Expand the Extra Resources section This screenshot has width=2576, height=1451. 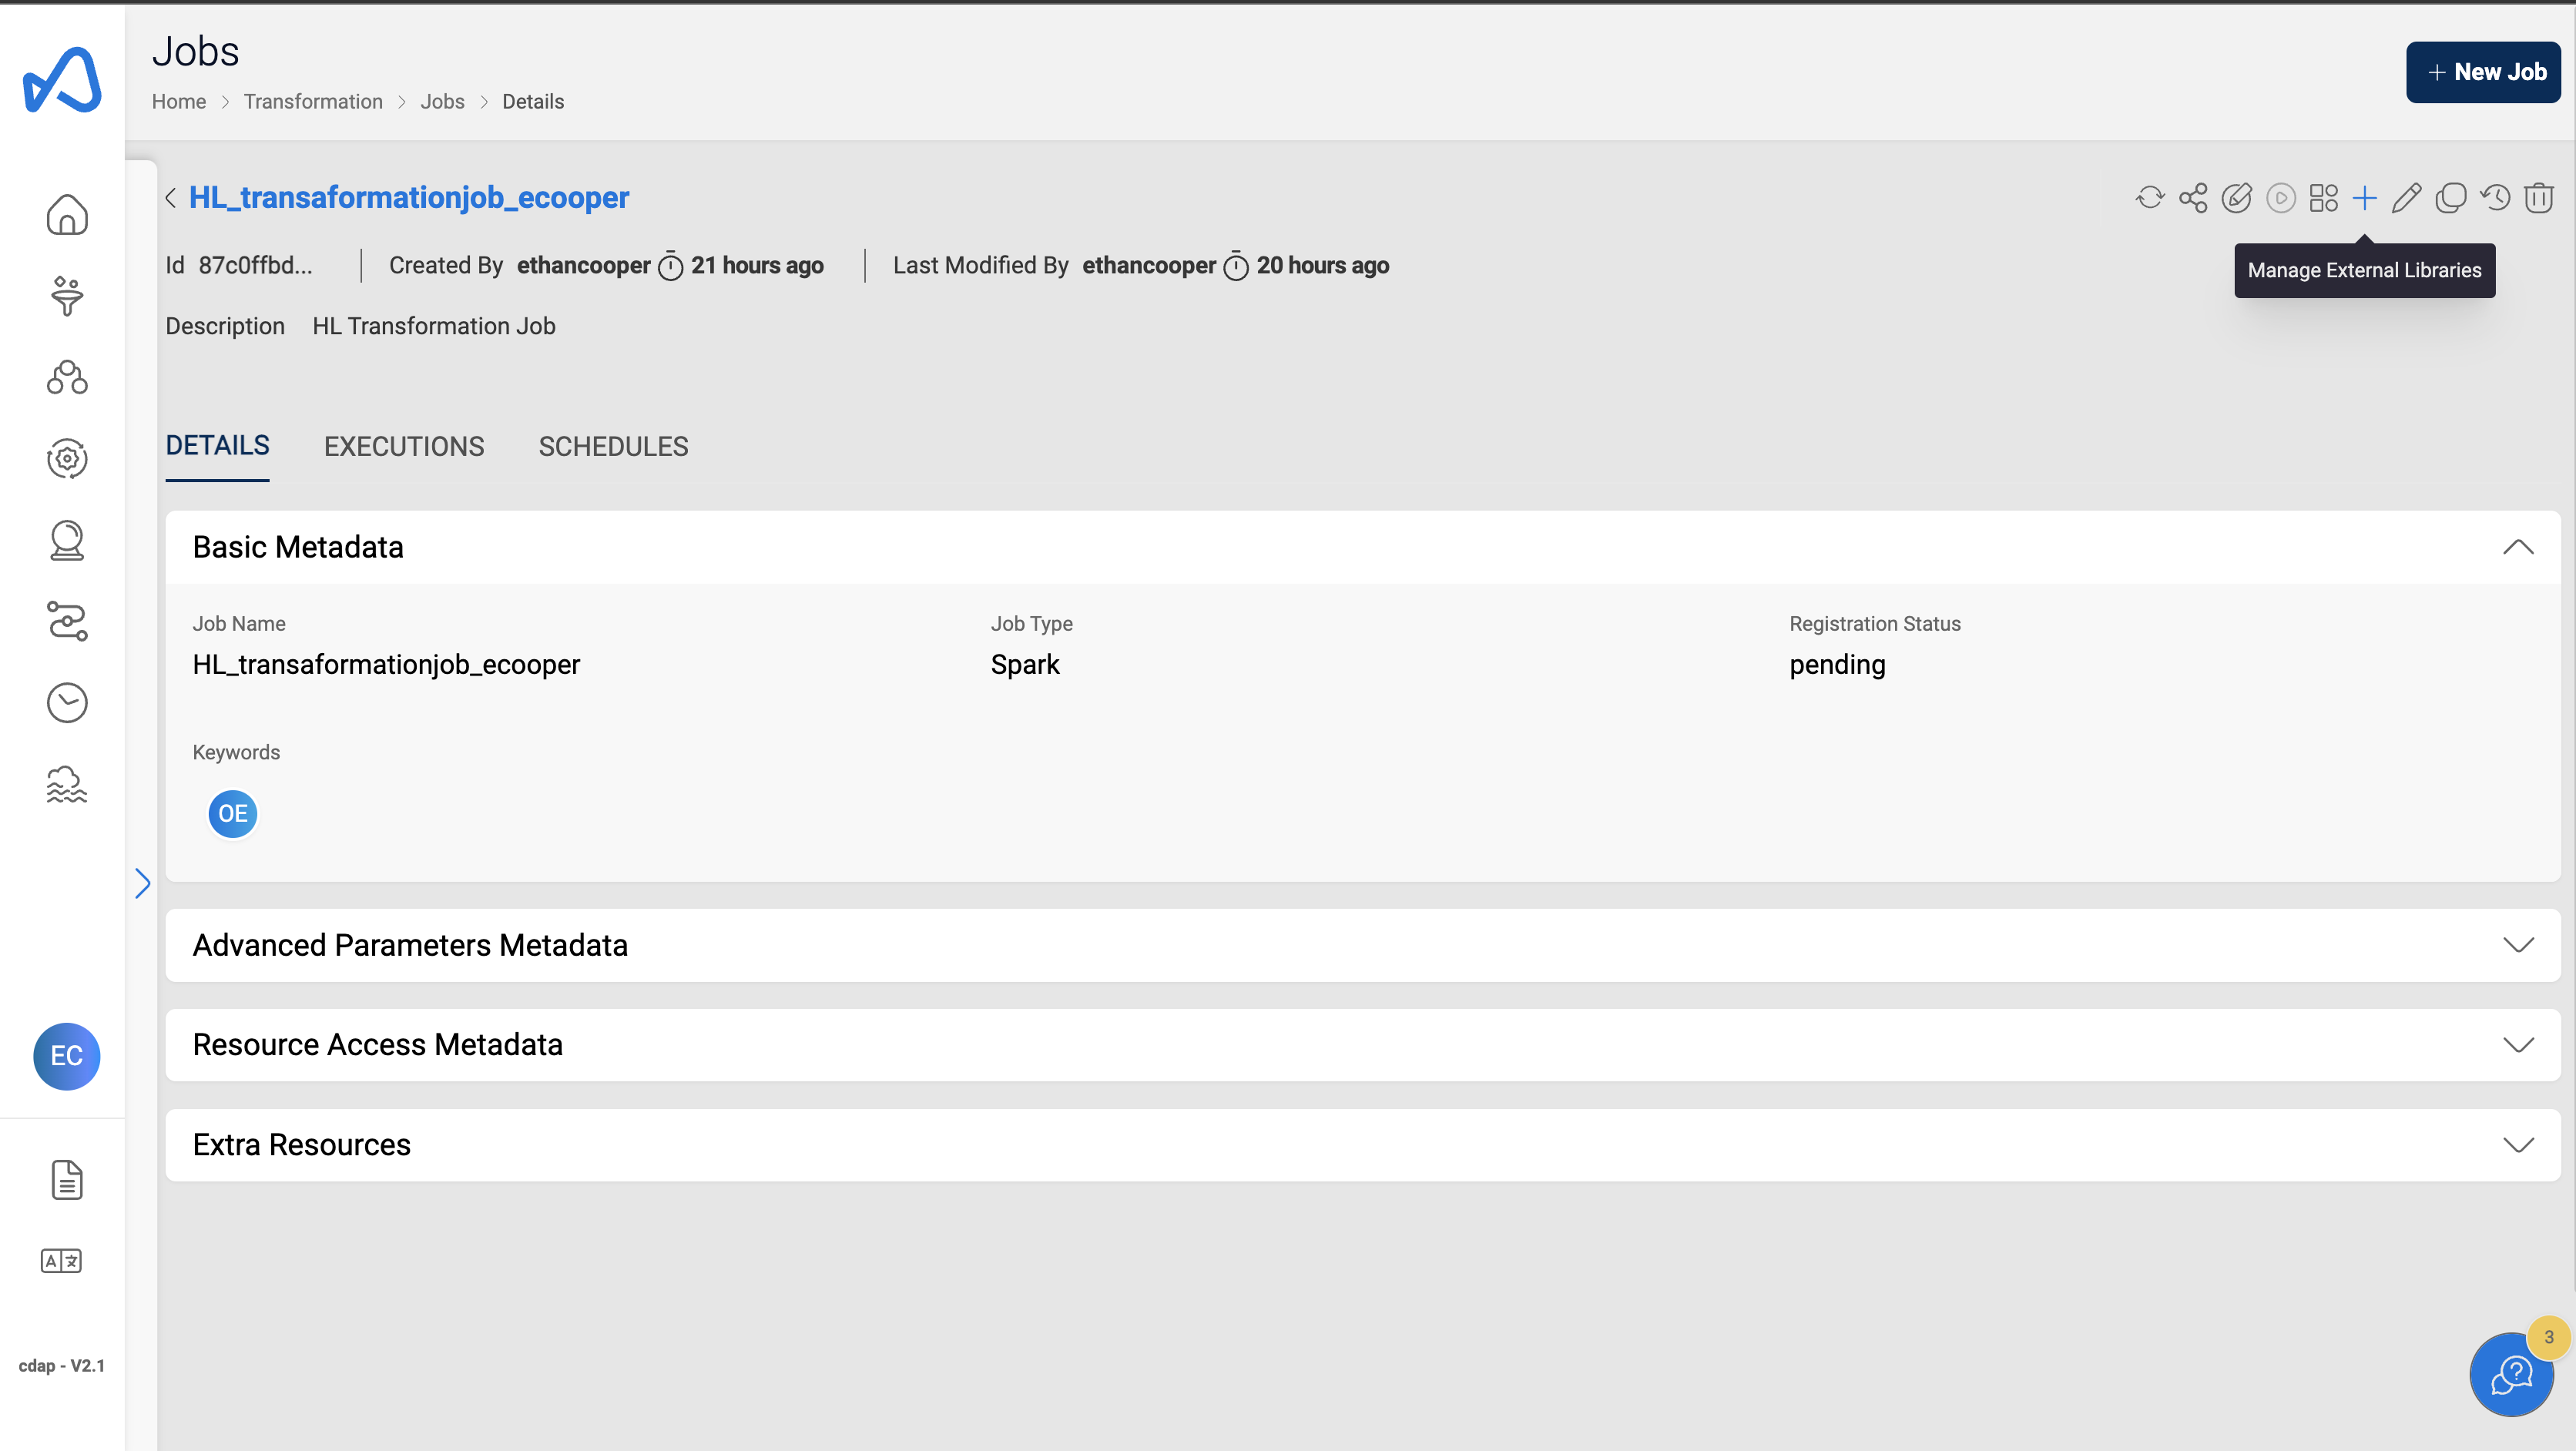(2518, 1145)
